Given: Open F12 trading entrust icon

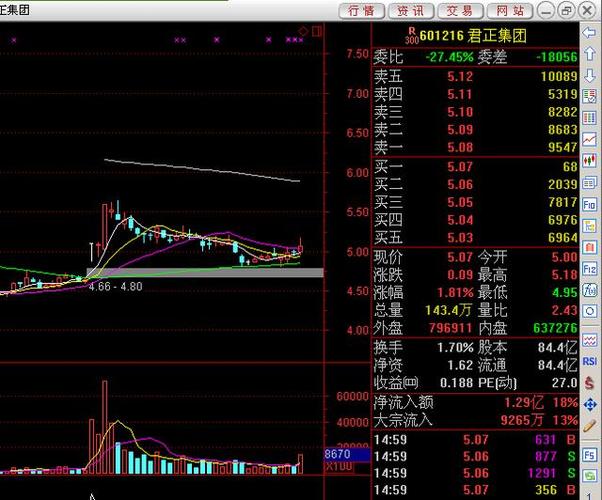Looking at the screenshot, I should click(x=589, y=268).
